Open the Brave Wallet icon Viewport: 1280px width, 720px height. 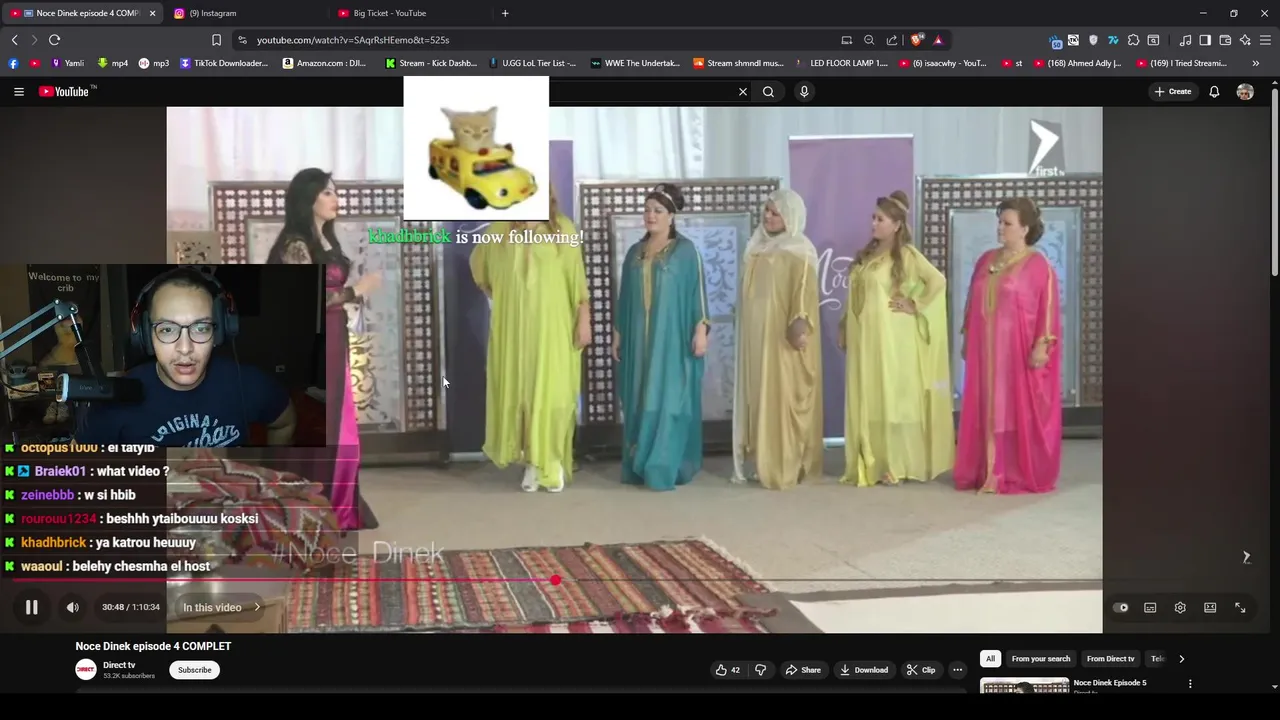(x=1225, y=40)
